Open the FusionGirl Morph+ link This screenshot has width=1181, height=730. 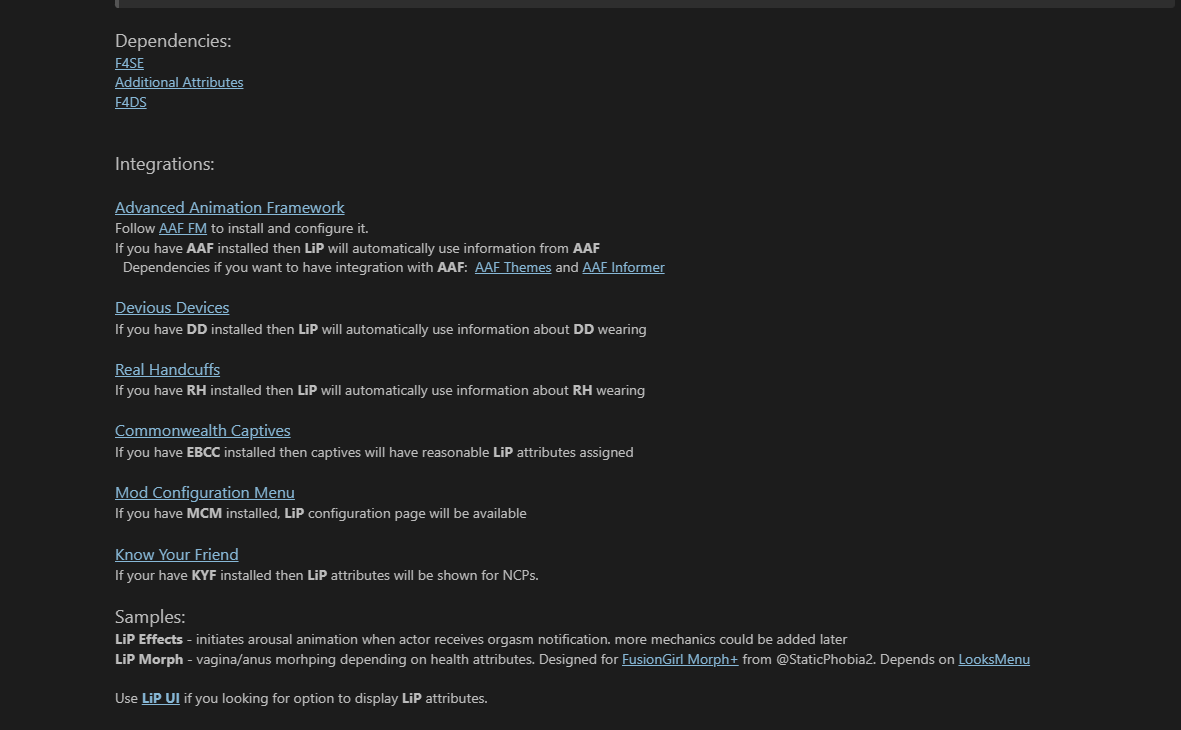pyautogui.click(x=680, y=659)
